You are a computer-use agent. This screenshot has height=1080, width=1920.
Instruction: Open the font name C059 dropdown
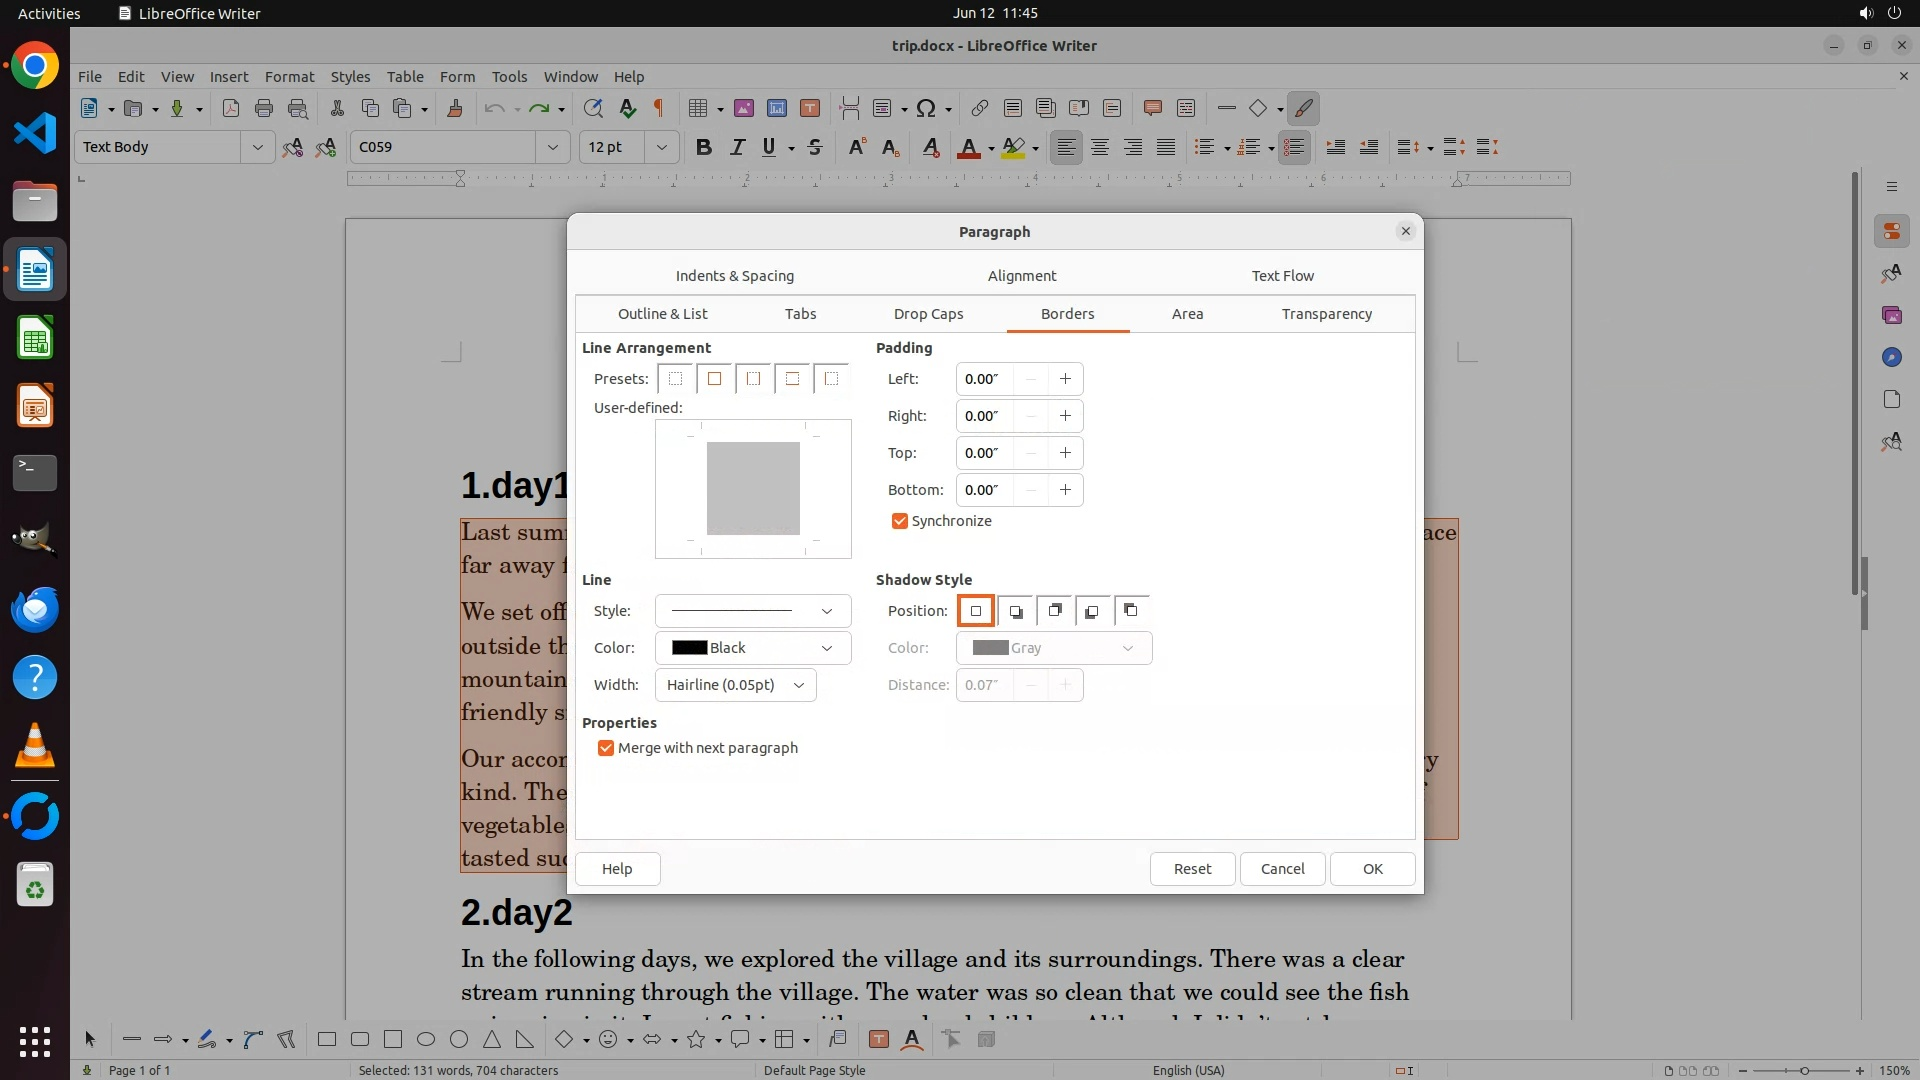click(552, 147)
